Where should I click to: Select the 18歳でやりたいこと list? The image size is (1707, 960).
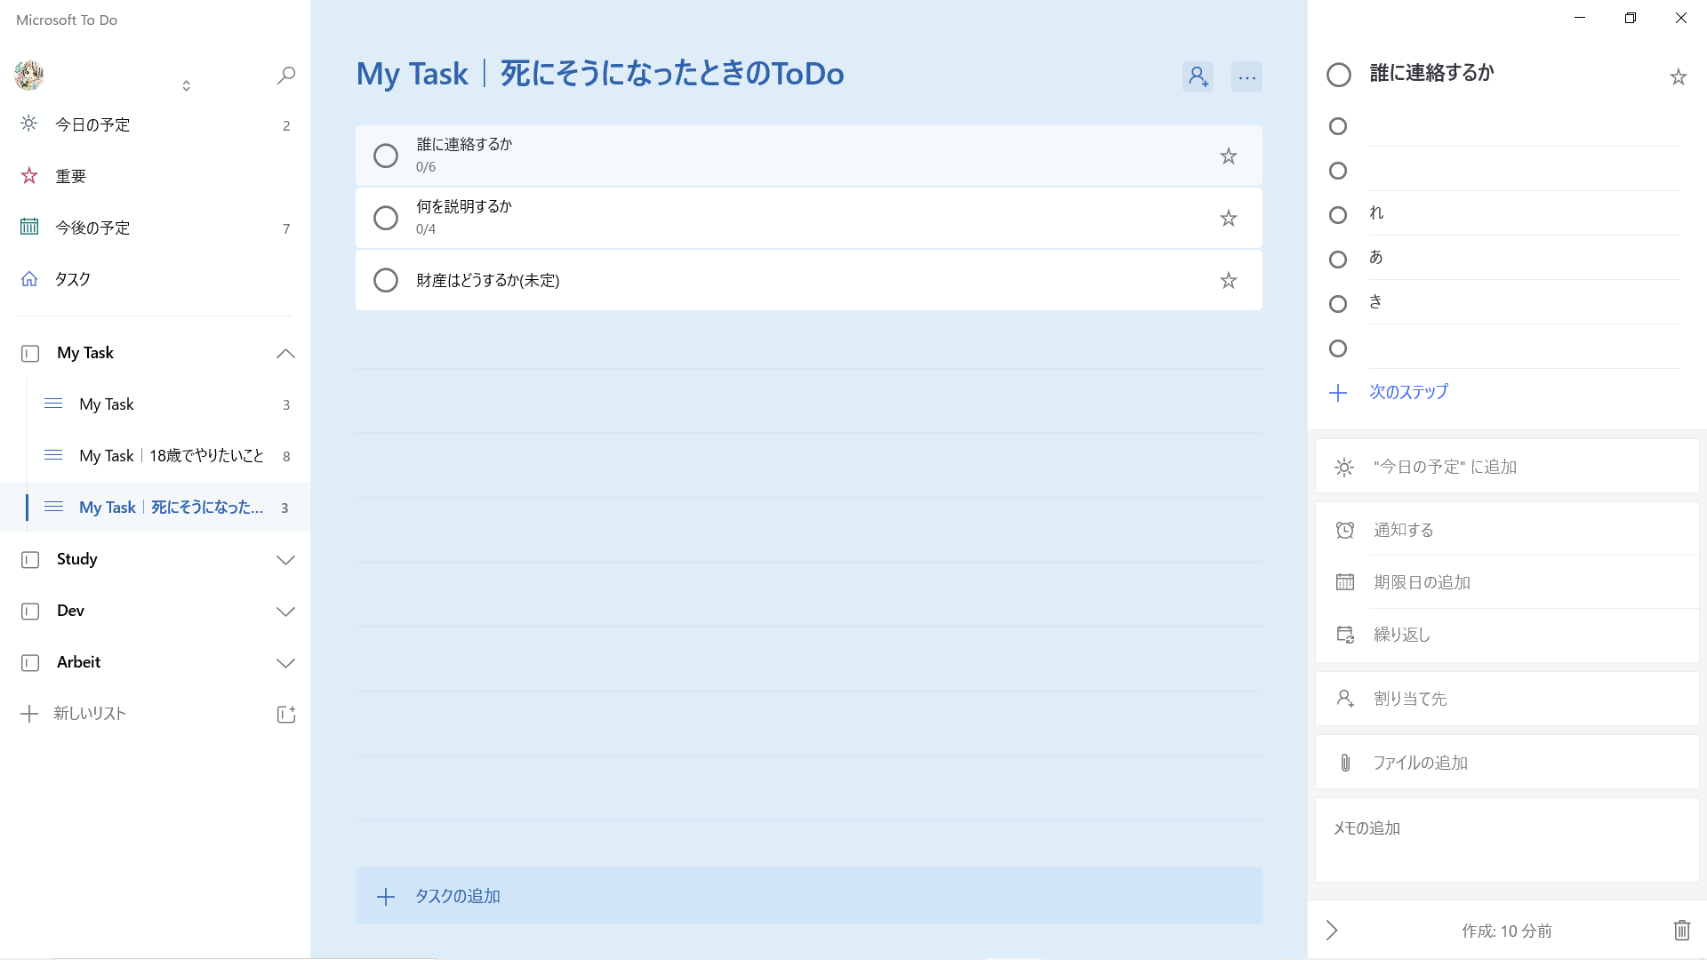point(170,456)
